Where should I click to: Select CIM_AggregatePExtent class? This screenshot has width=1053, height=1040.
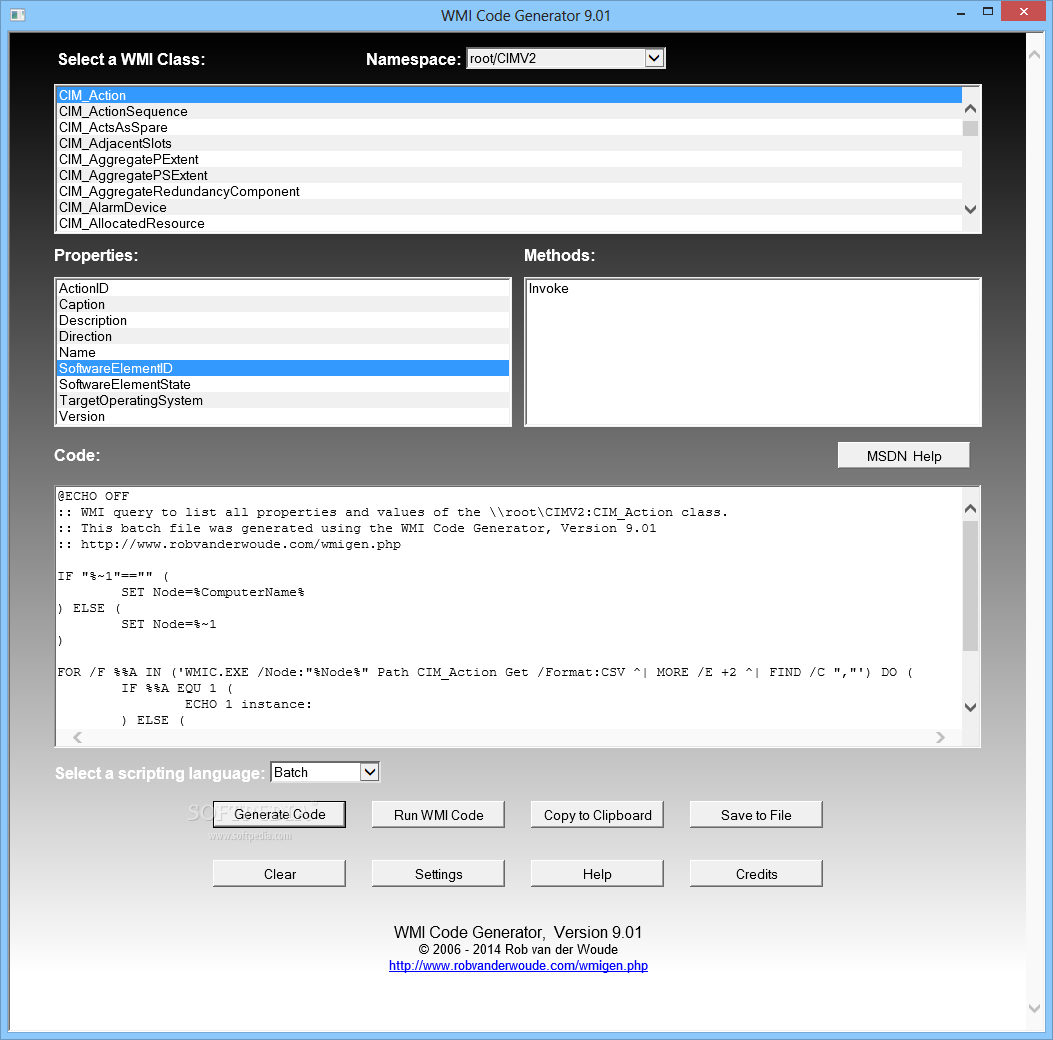coord(510,160)
